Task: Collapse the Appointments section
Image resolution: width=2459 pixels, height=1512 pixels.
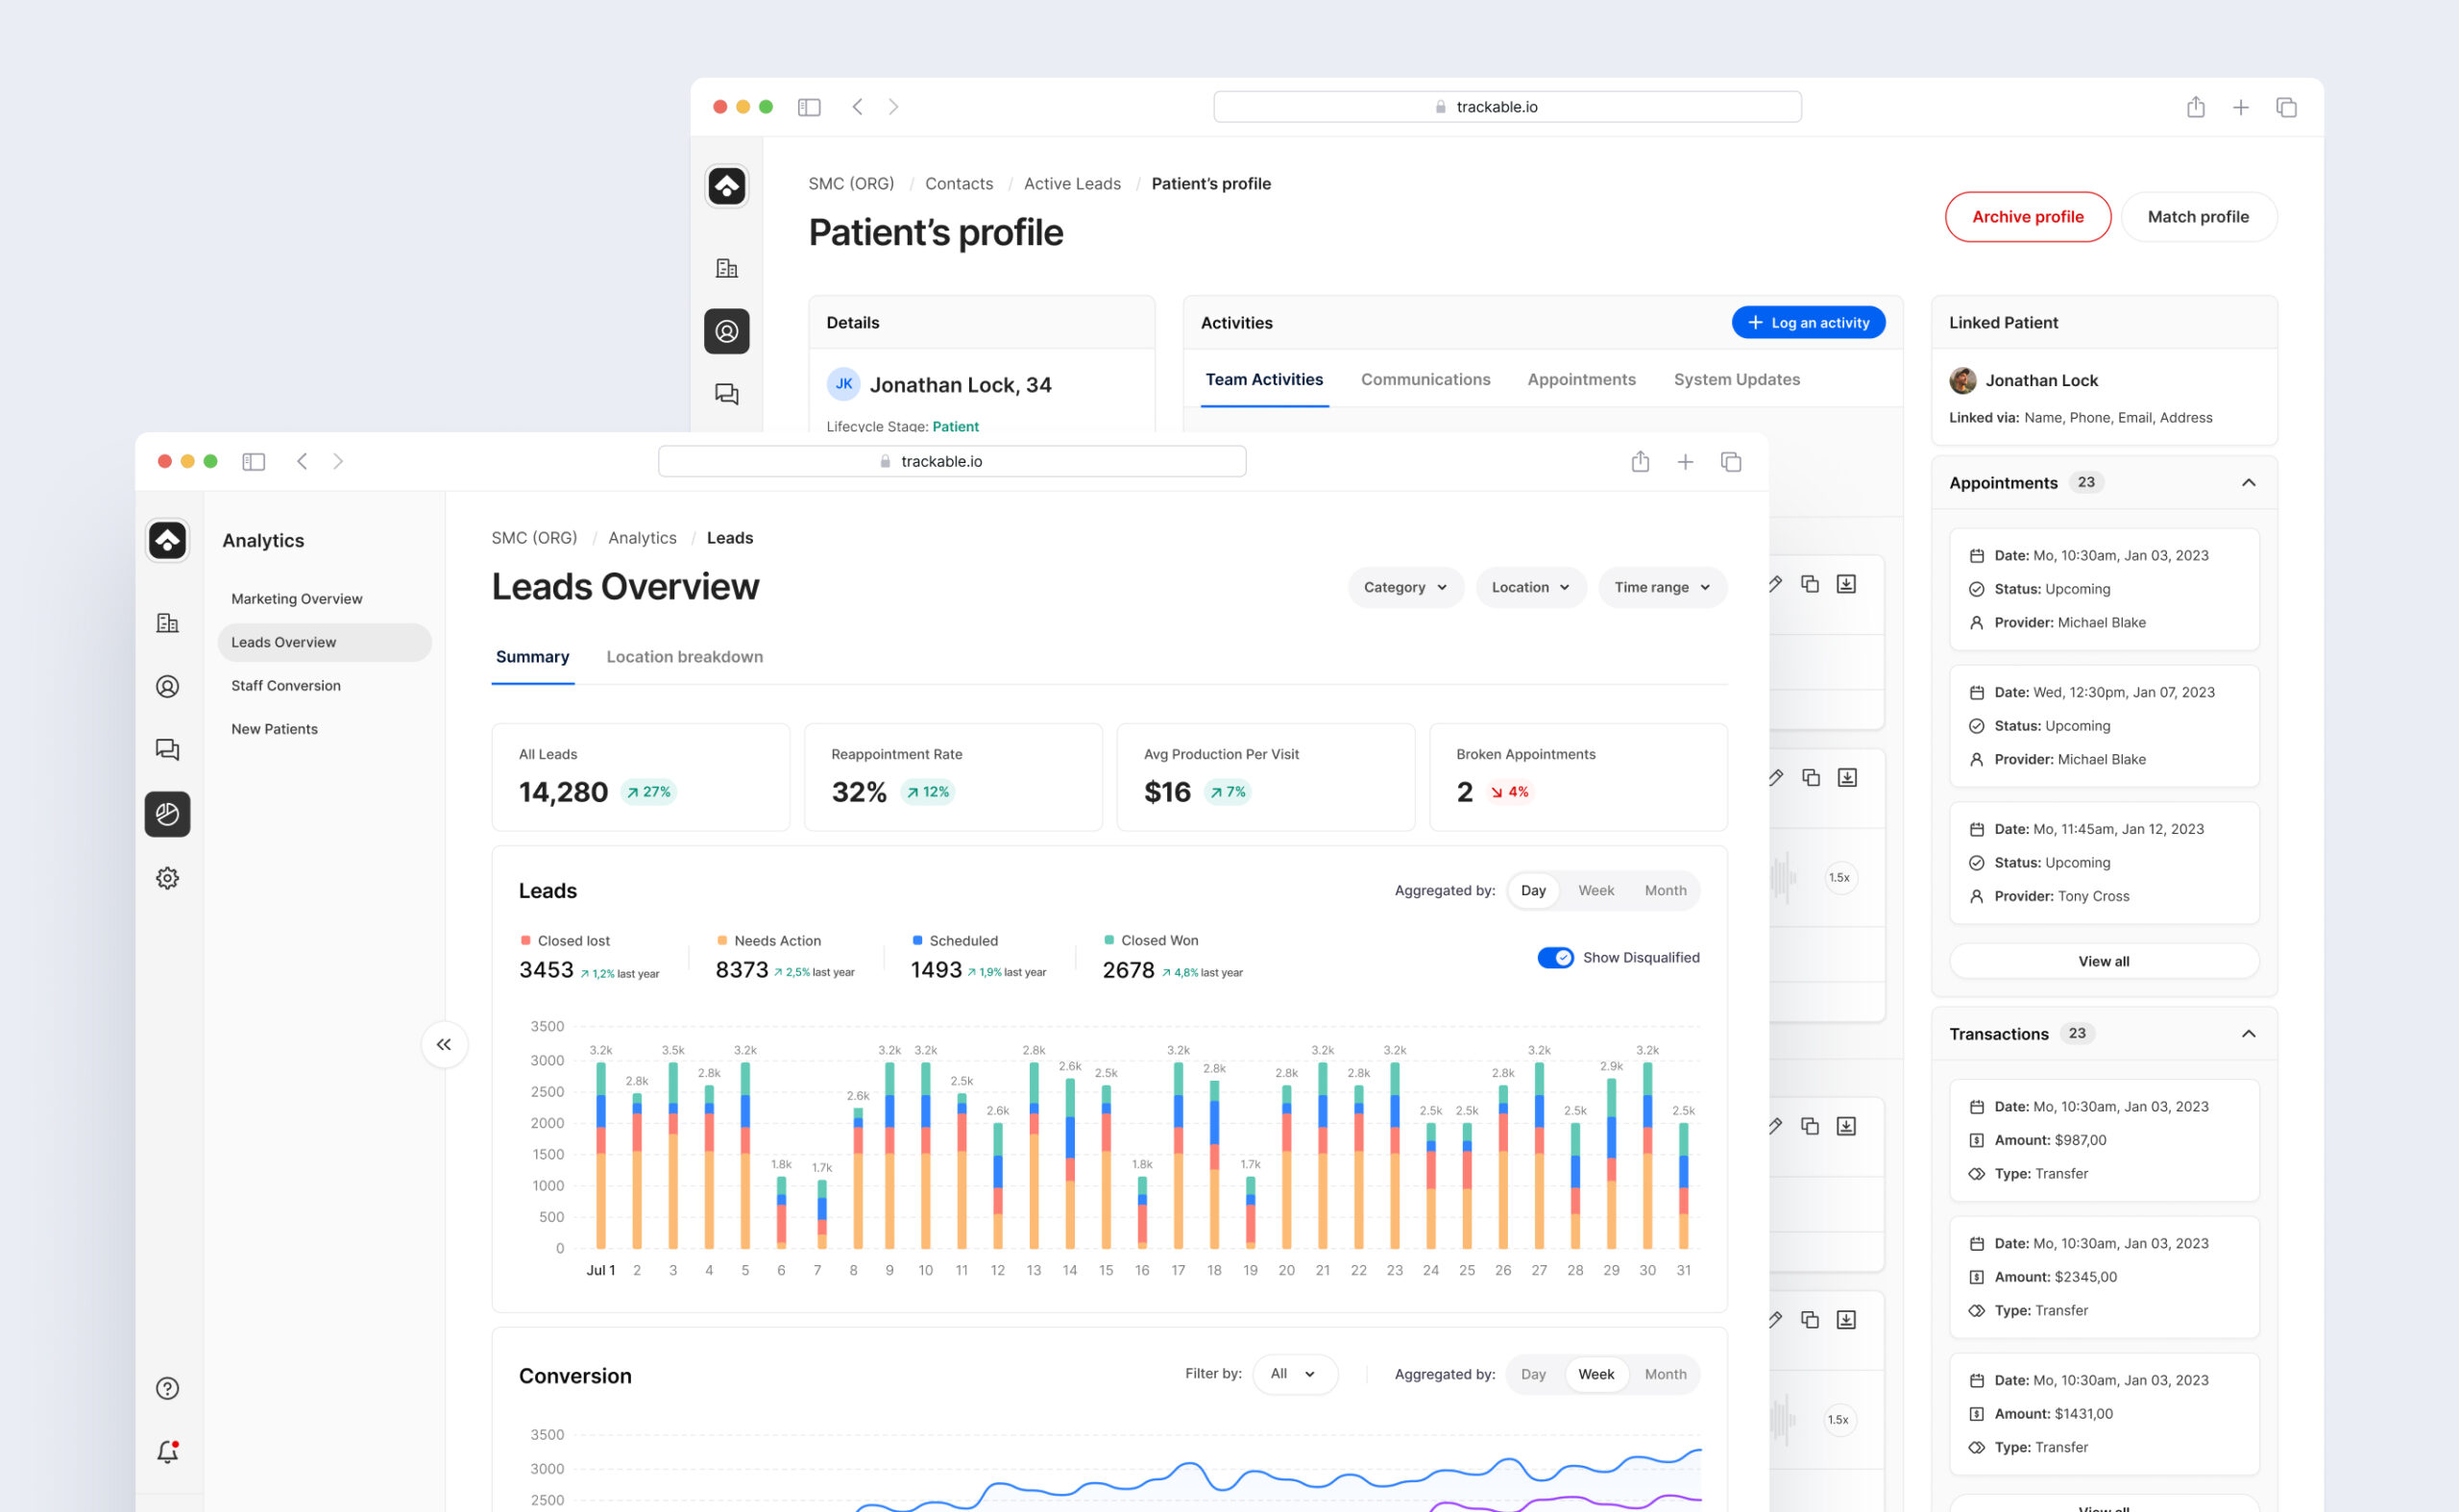Action: coord(2248,482)
